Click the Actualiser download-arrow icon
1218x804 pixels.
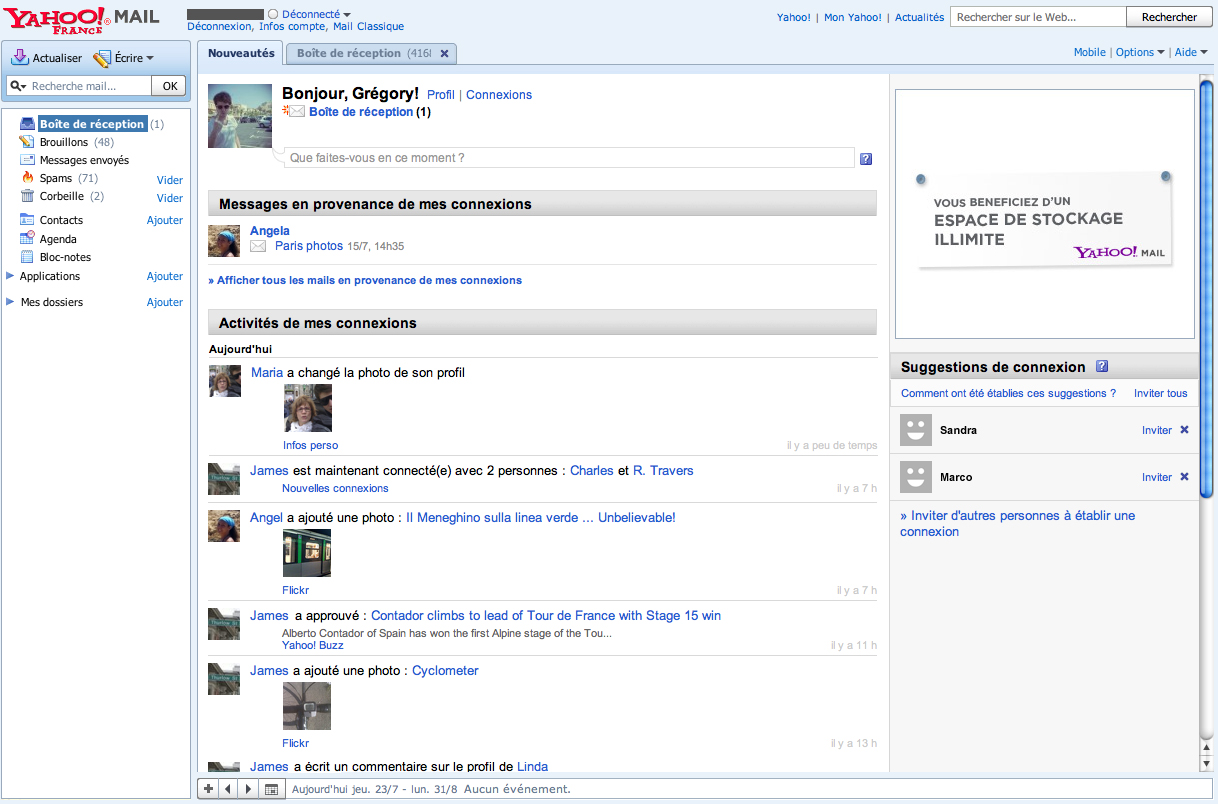tap(19, 58)
